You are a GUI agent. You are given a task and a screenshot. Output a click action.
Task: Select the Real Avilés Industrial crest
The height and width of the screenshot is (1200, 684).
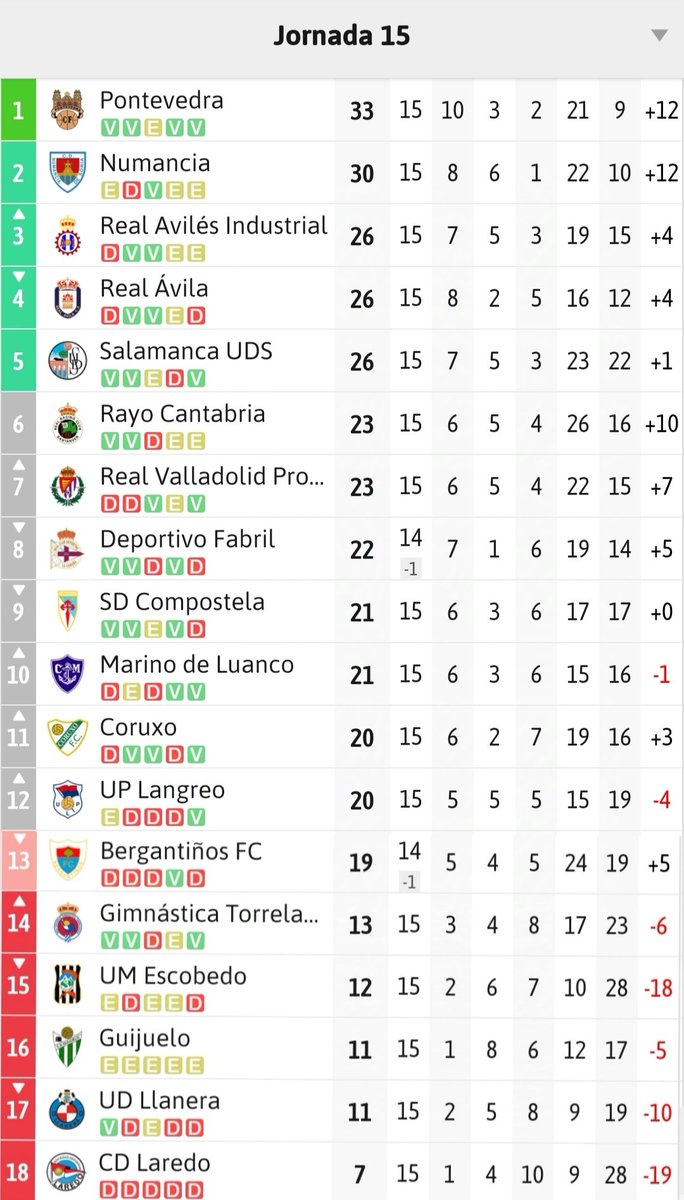click(68, 235)
